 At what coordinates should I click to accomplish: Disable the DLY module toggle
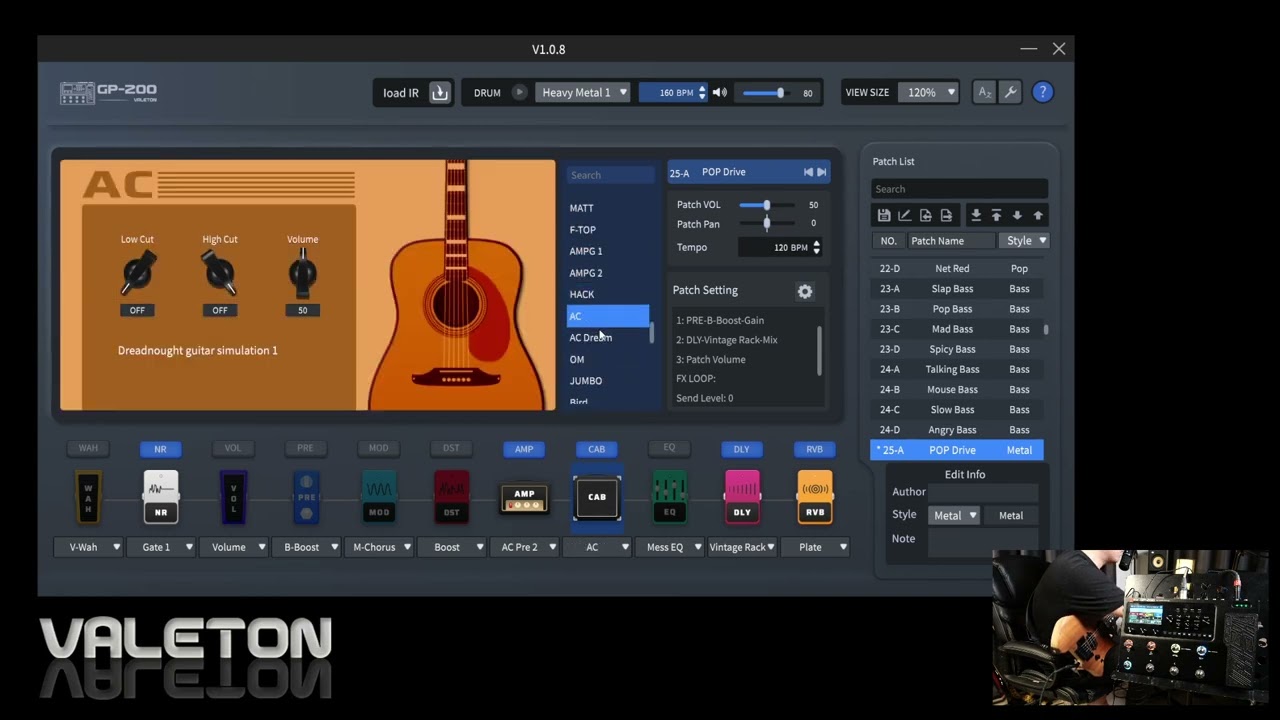(x=741, y=449)
